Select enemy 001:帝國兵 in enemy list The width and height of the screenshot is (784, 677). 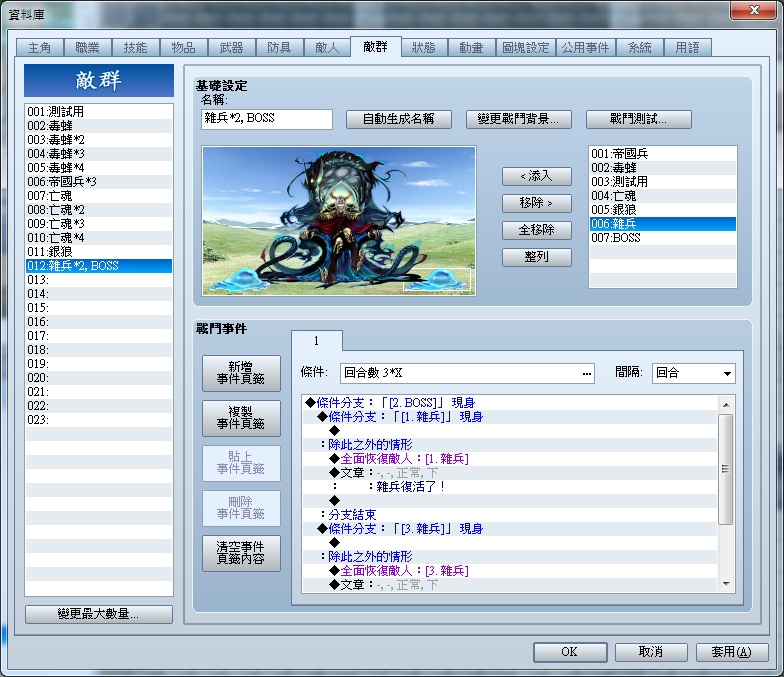pyautogui.click(x=662, y=154)
